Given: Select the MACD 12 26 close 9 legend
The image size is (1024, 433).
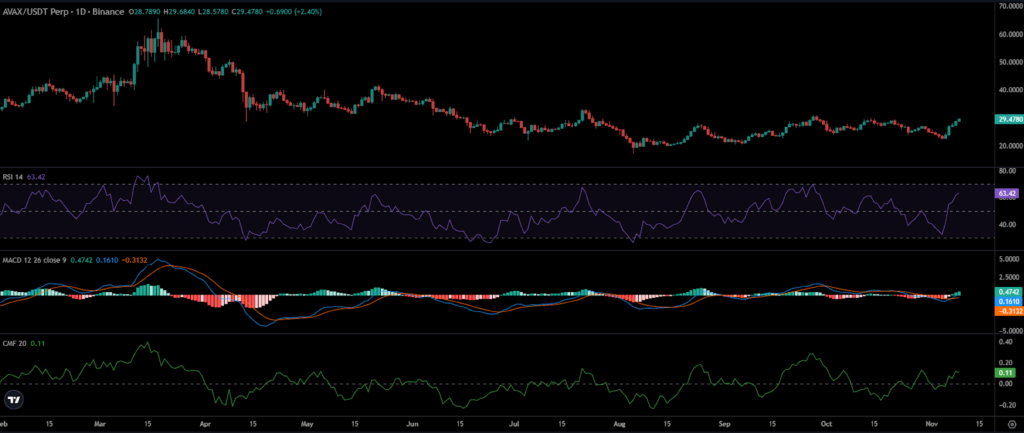Looking at the screenshot, I should pos(34,261).
